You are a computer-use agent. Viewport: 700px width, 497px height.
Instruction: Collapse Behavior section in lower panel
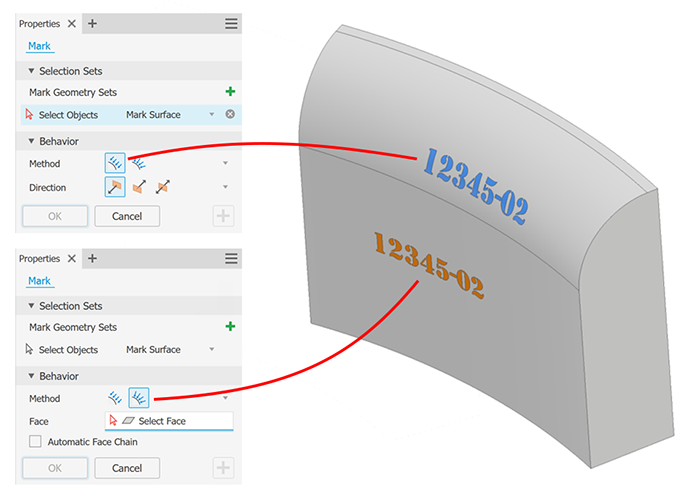point(31,376)
